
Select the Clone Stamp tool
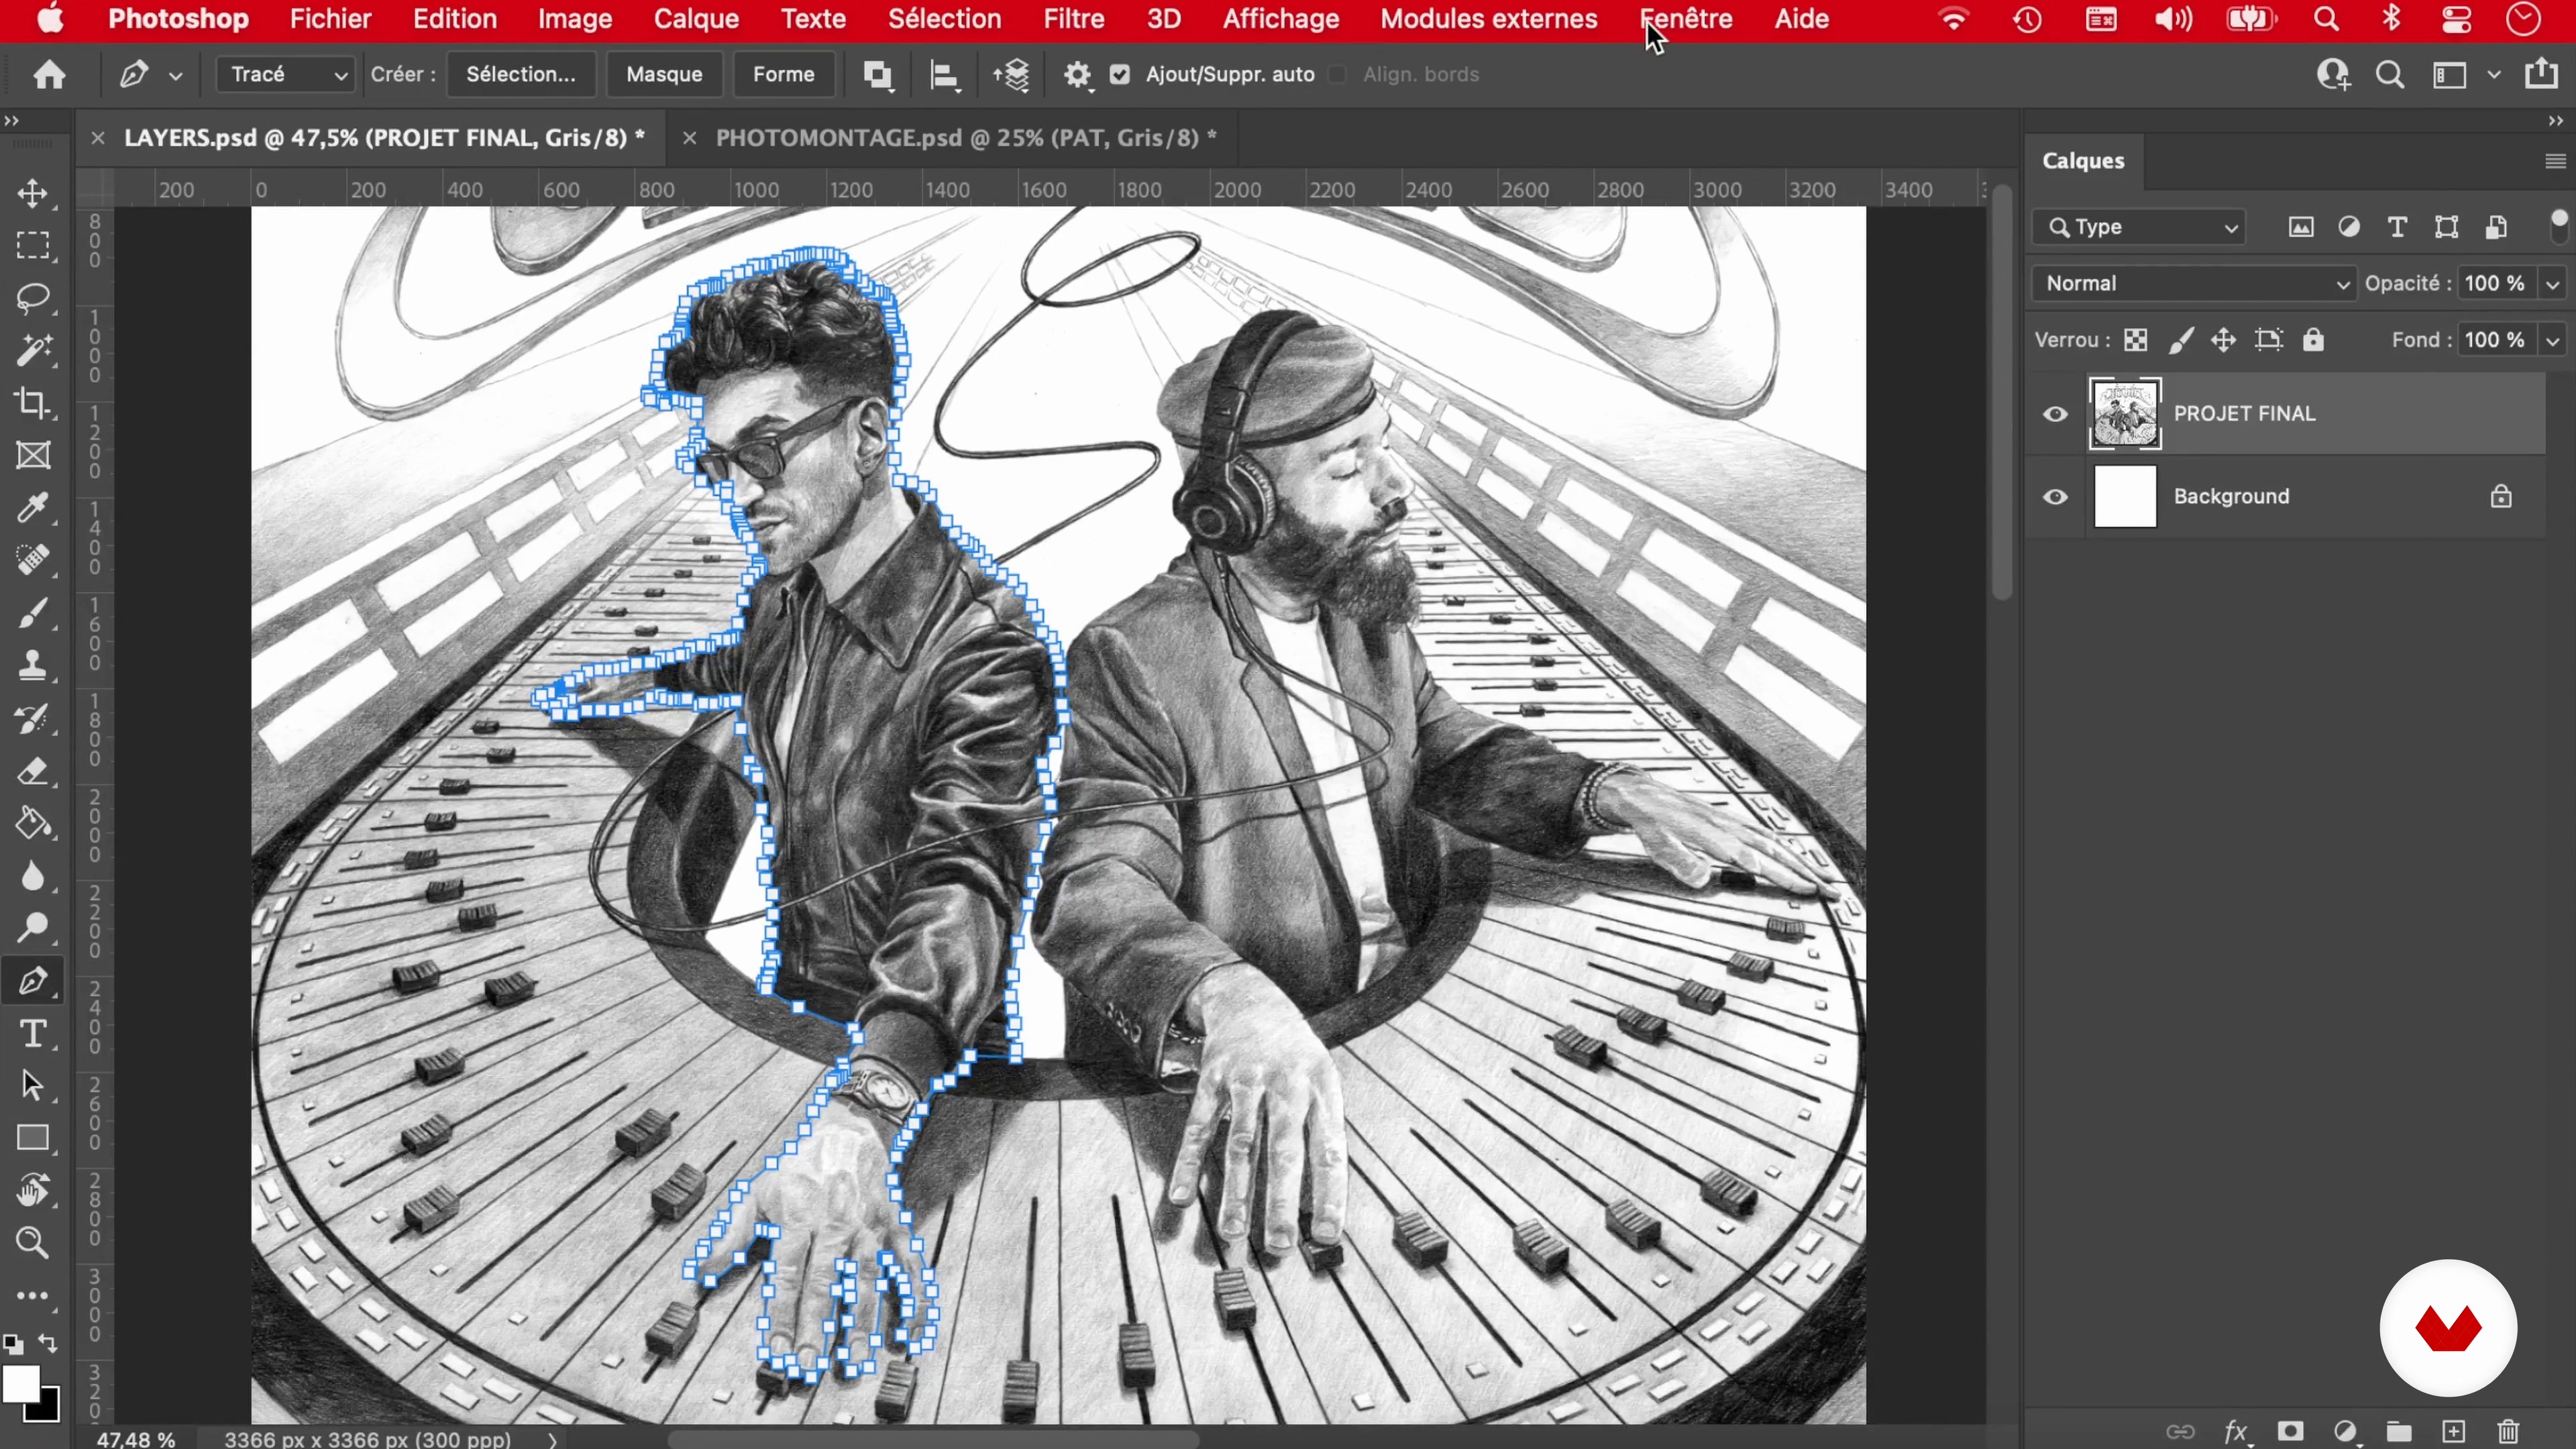33,666
